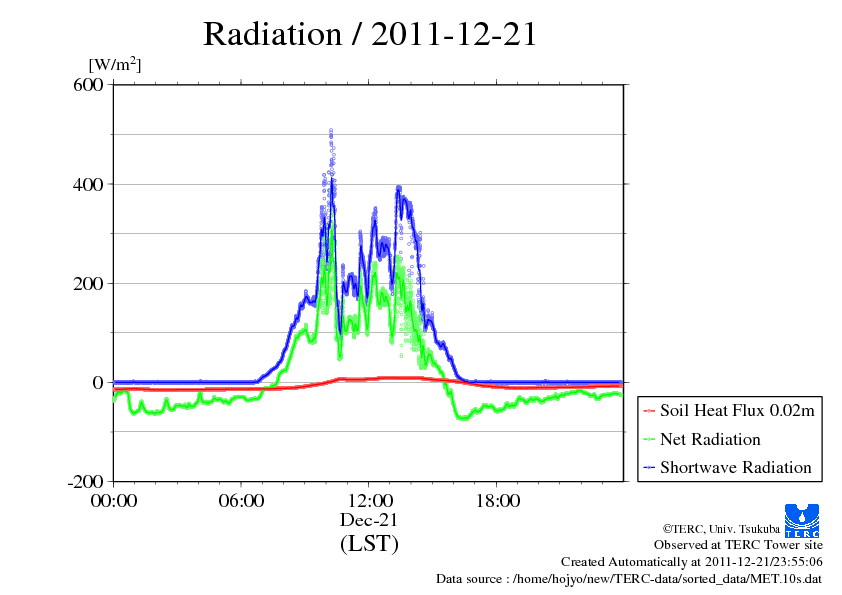Click the '200' y-axis label
This screenshot has height=595, width=842.
pos(88,284)
